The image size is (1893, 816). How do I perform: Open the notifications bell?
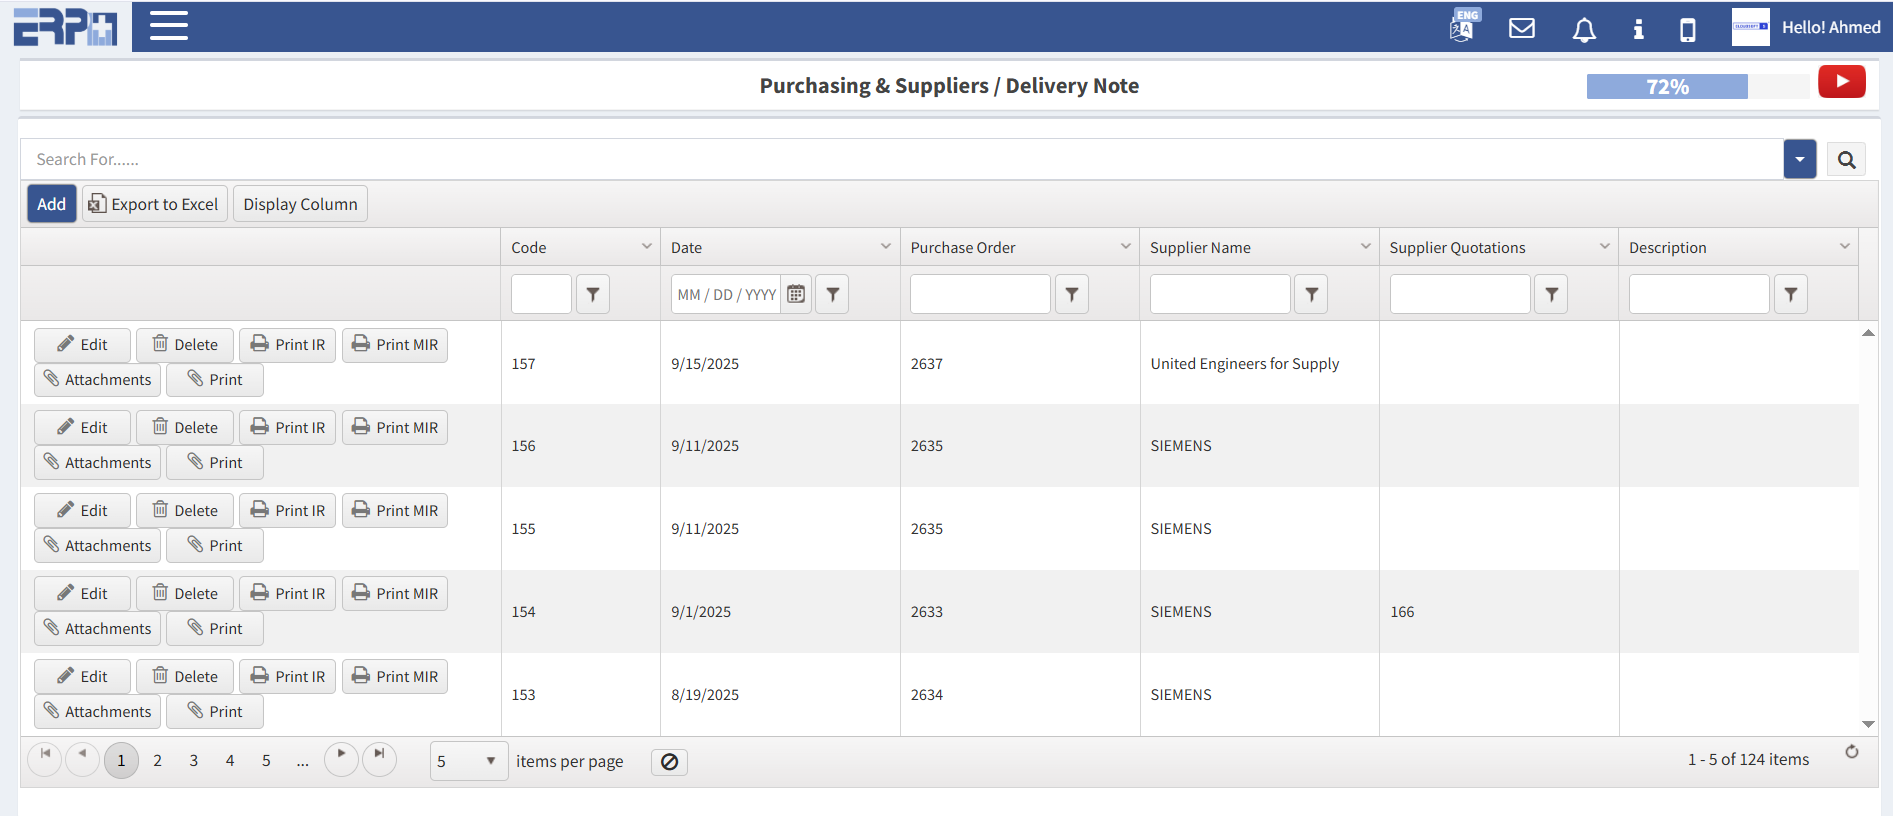1583,30
